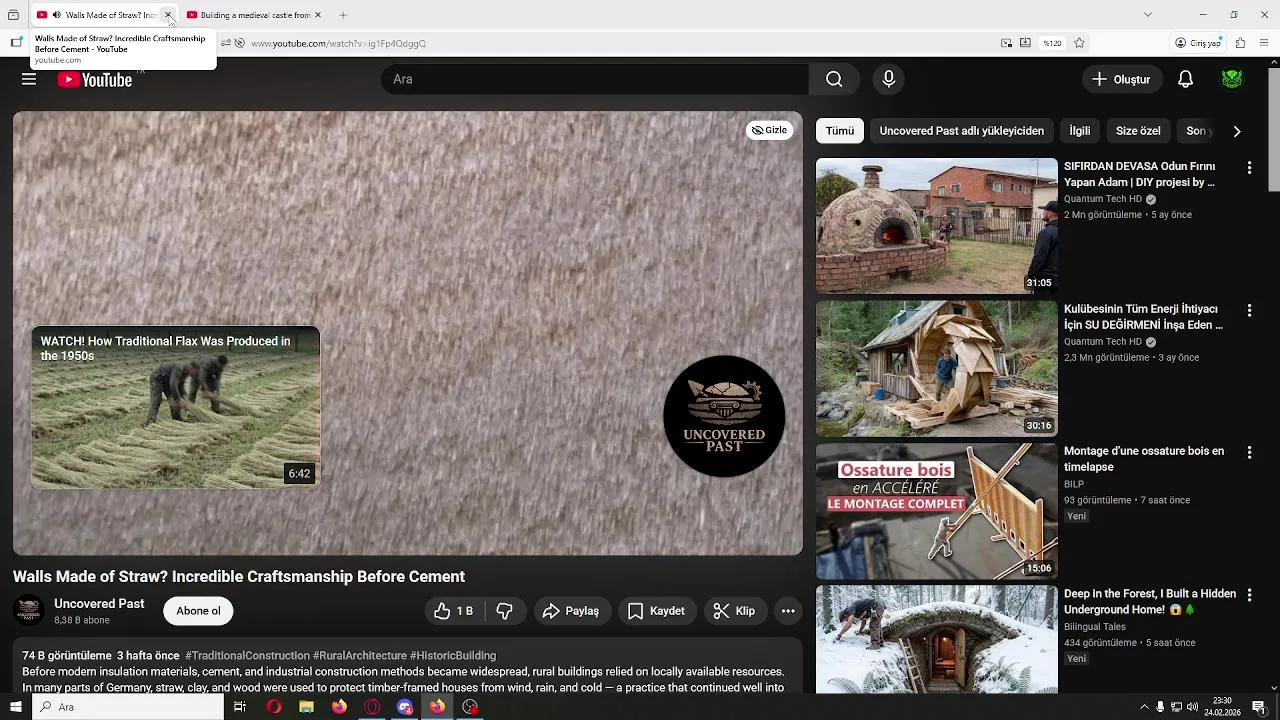The image size is (1280, 720).
Task: Open options for the Kulübesinin Tüm Enerji video
Action: (1249, 311)
